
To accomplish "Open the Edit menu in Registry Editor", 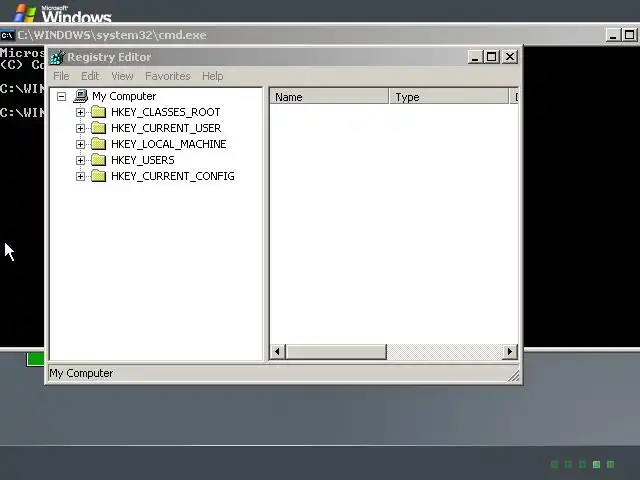I will [x=90, y=76].
